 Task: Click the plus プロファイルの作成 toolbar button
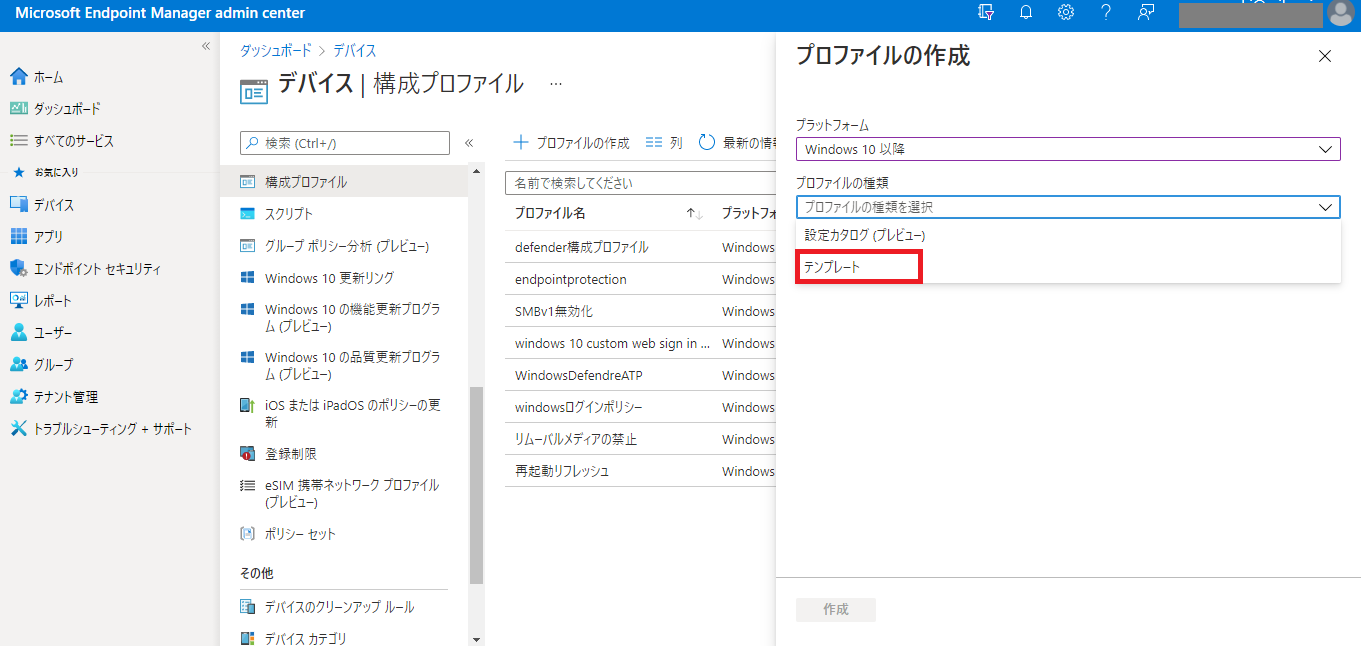[571, 143]
